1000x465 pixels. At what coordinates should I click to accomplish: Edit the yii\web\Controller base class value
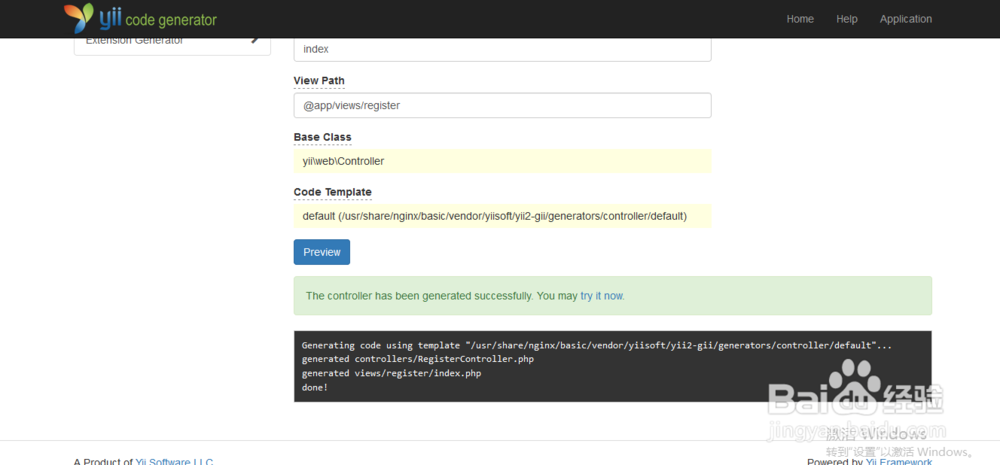pyautogui.click(x=502, y=161)
